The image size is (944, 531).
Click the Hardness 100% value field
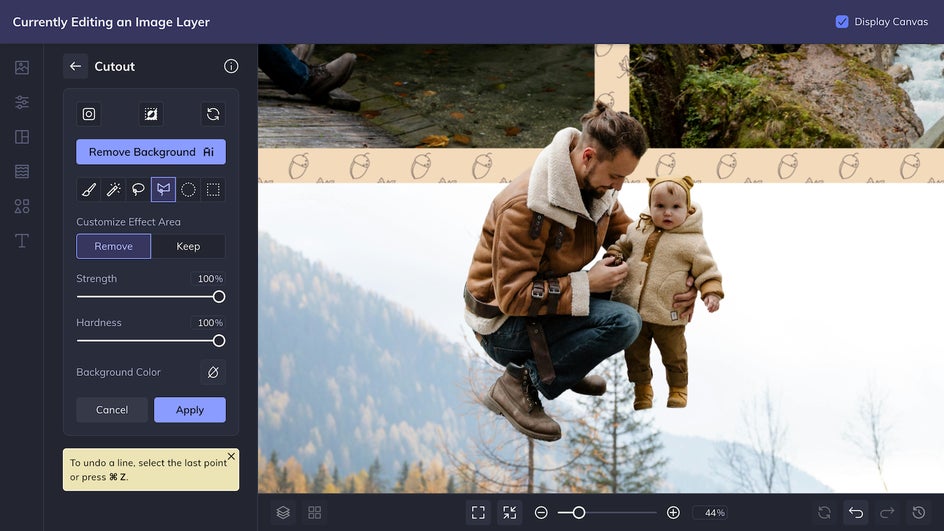[210, 323]
